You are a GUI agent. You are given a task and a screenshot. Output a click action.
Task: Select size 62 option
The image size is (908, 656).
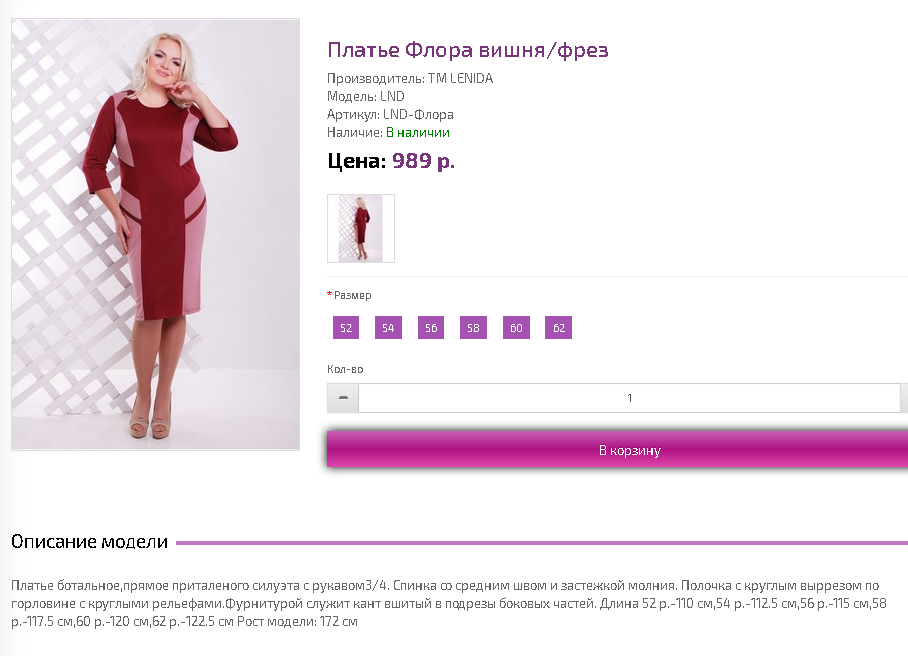coord(558,328)
